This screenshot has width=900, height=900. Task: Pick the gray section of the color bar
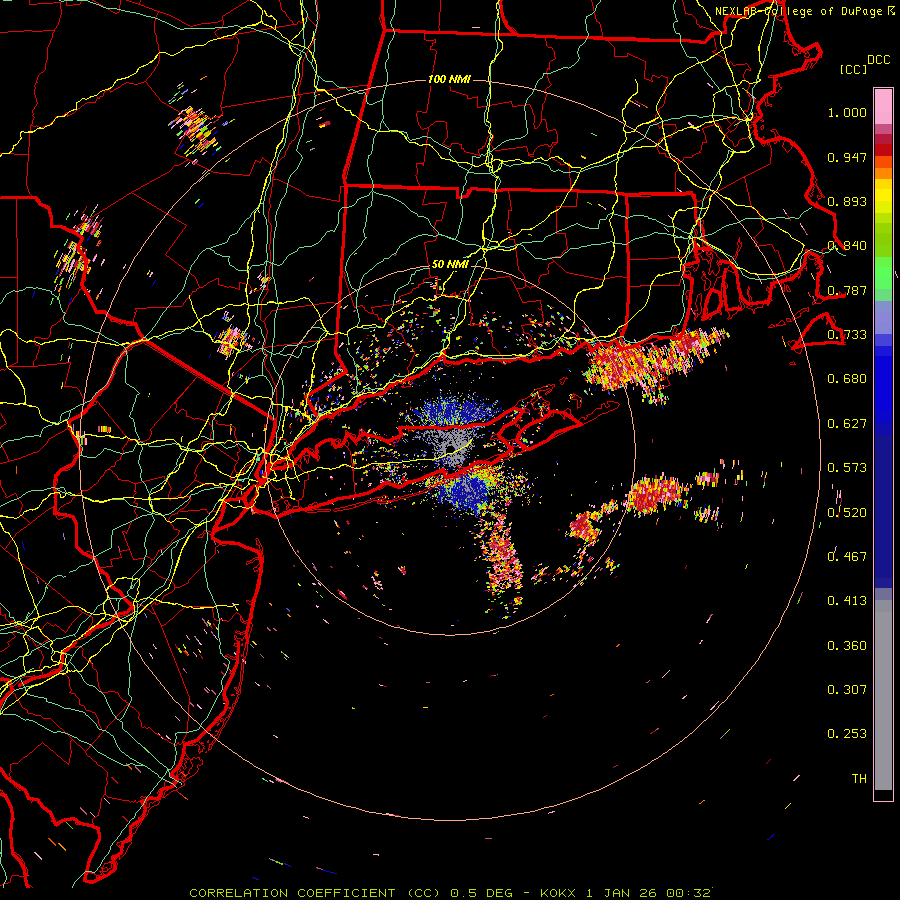(883, 695)
